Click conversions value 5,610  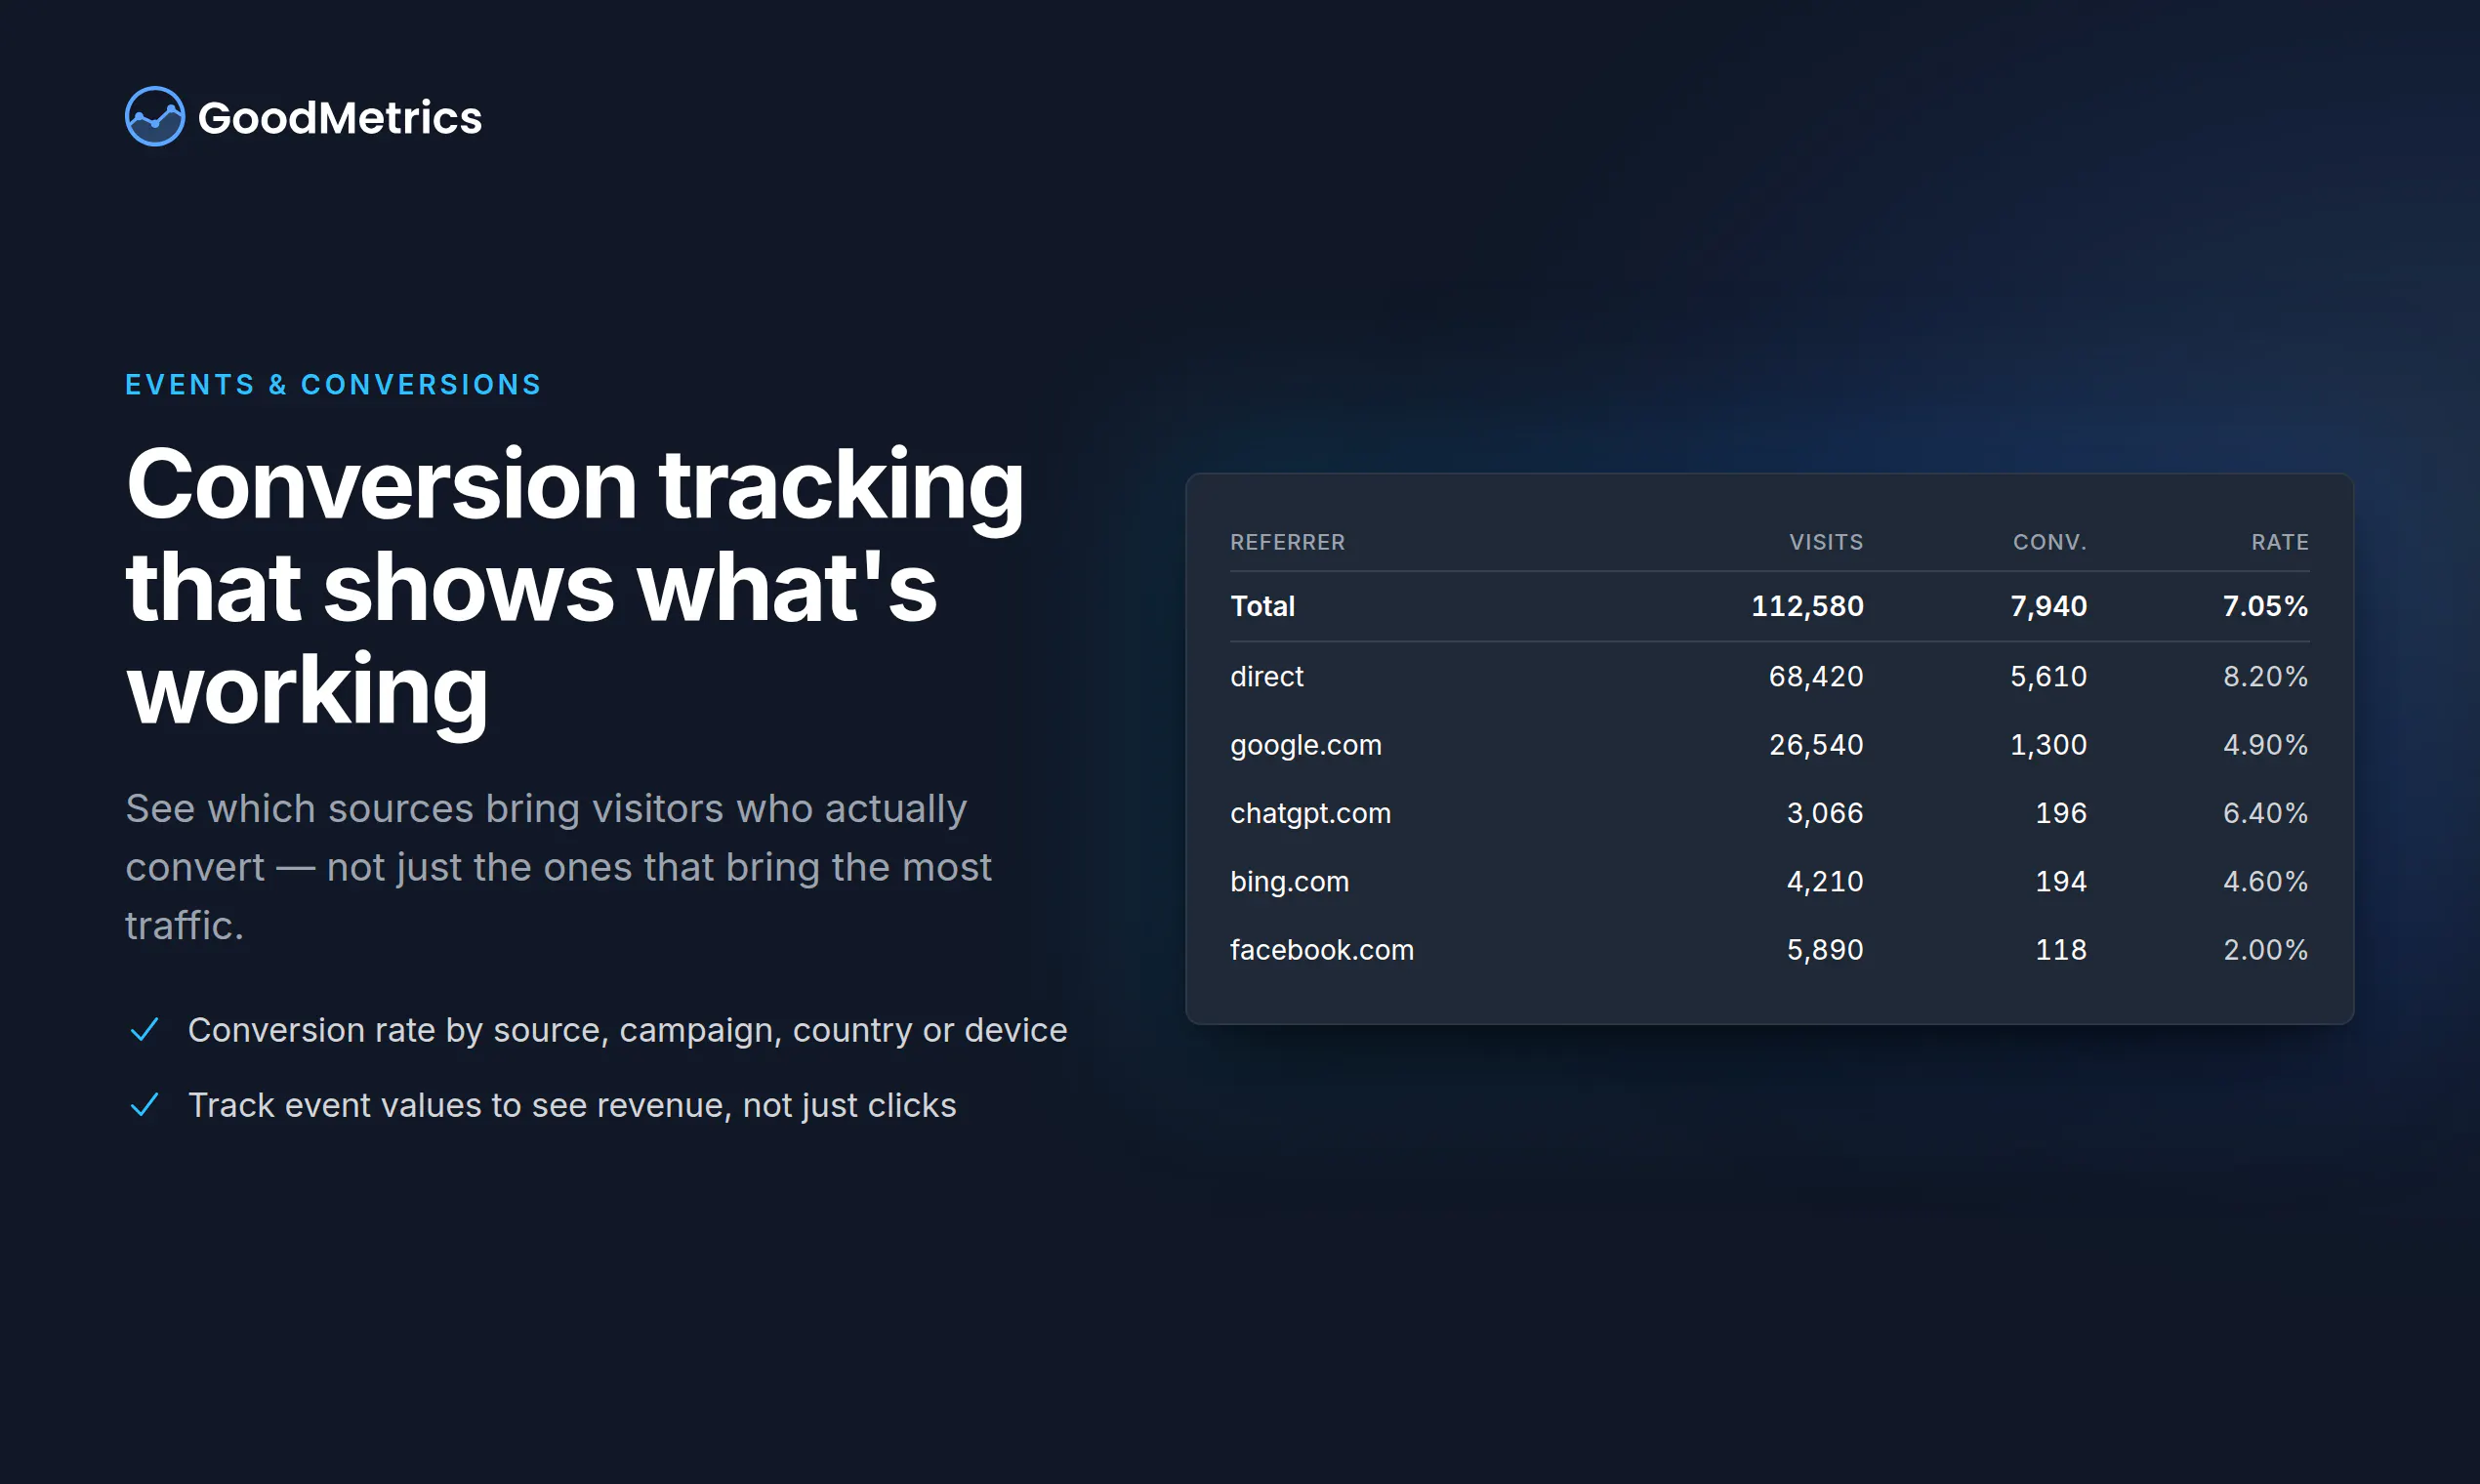(2048, 677)
